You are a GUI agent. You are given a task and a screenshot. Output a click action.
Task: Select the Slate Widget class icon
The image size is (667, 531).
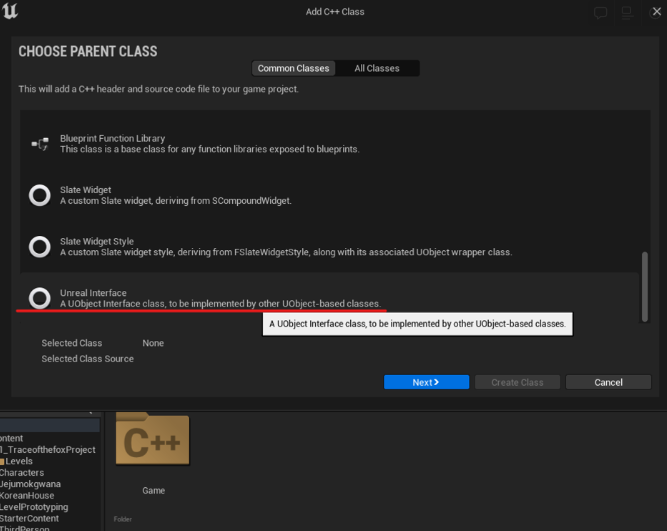click(x=40, y=195)
